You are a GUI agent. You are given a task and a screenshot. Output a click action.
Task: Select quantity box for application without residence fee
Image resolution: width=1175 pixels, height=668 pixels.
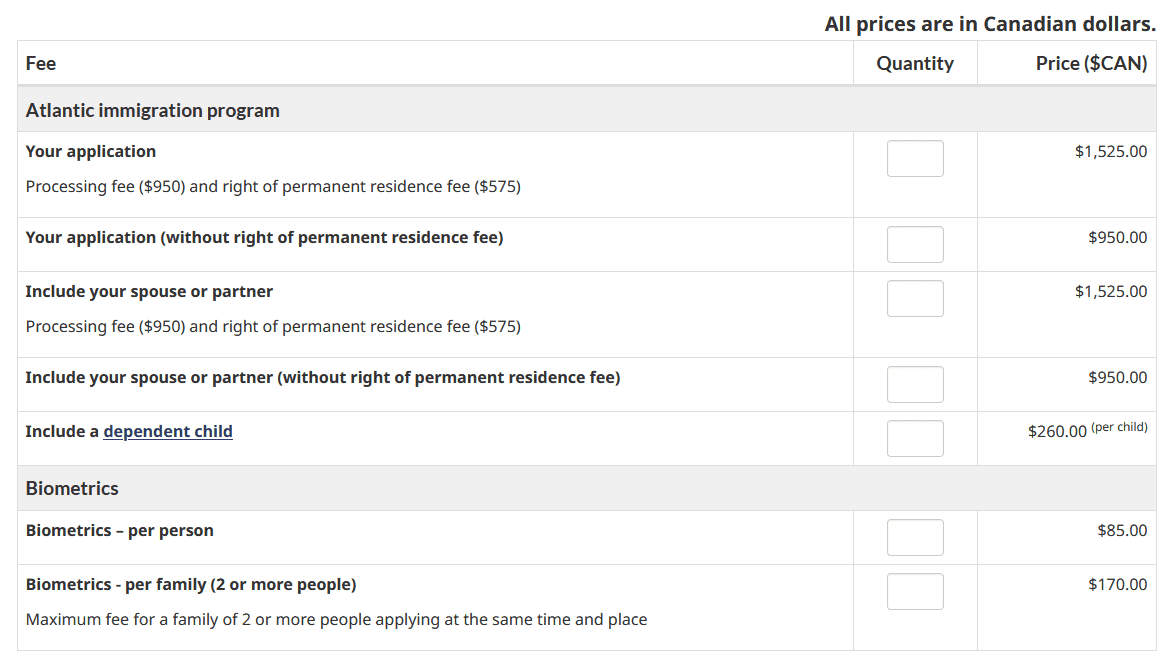[x=915, y=244]
